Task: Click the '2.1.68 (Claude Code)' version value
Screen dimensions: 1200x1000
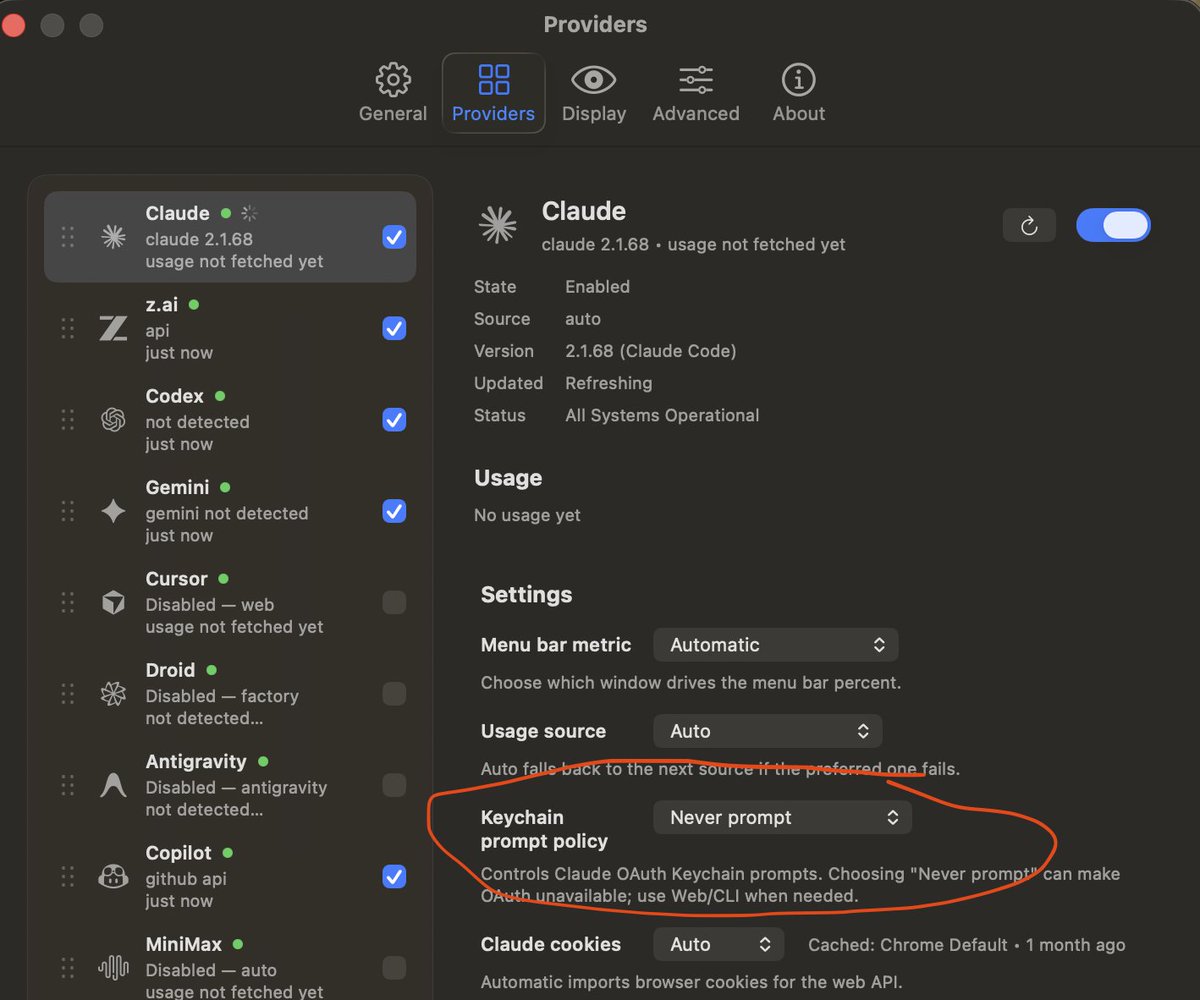Action: point(651,351)
